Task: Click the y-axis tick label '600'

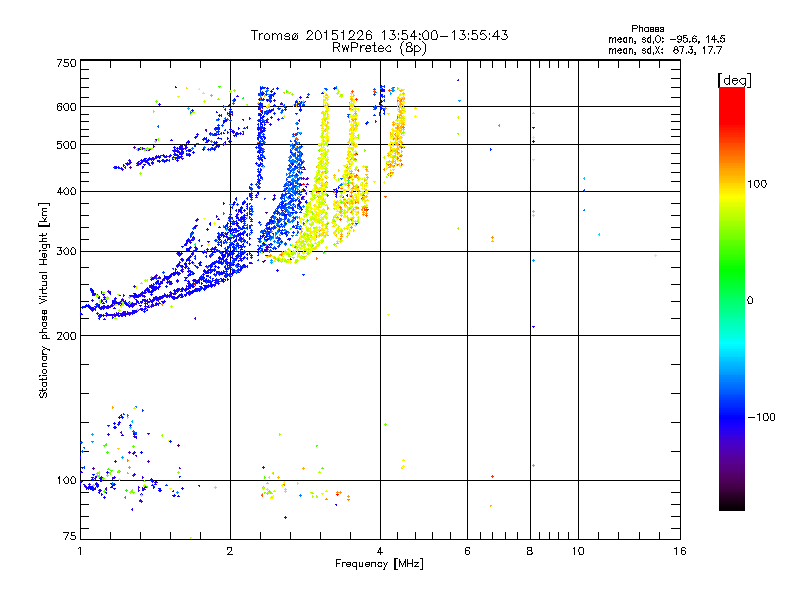Action: 66,107
